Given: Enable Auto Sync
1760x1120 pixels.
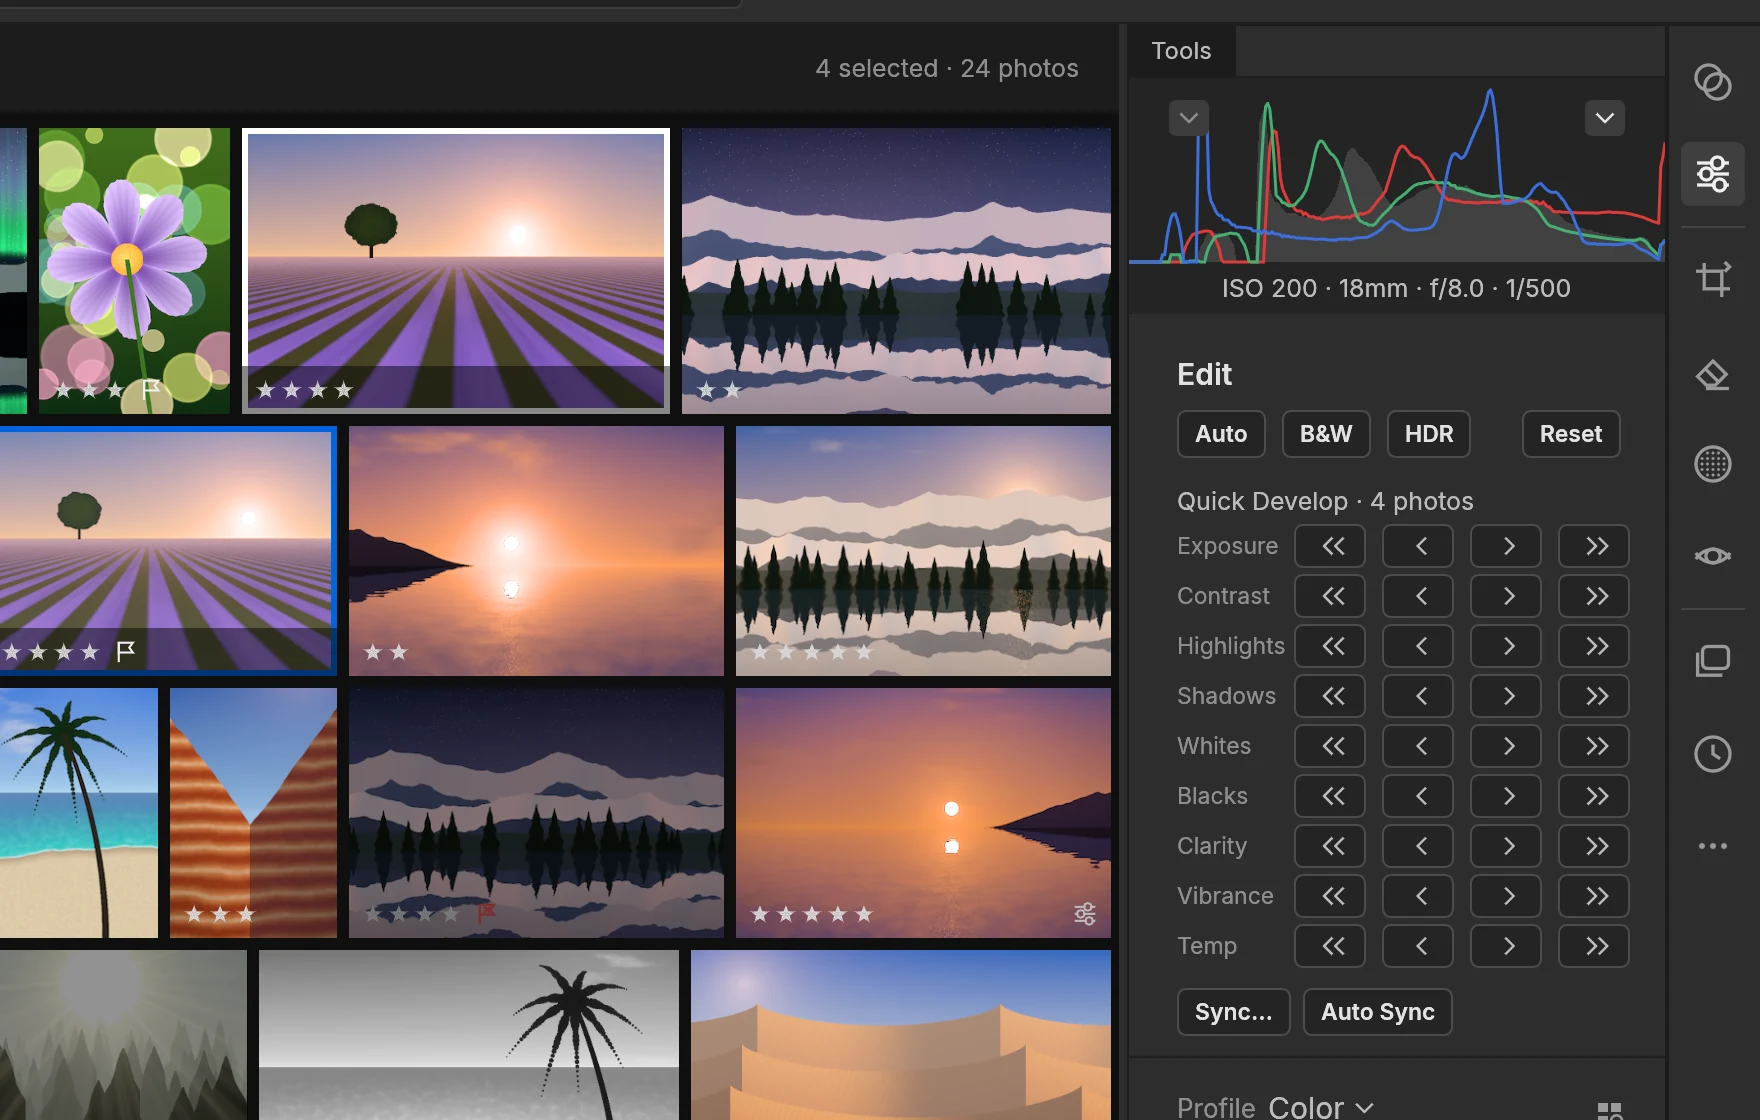Looking at the screenshot, I should 1378,1012.
